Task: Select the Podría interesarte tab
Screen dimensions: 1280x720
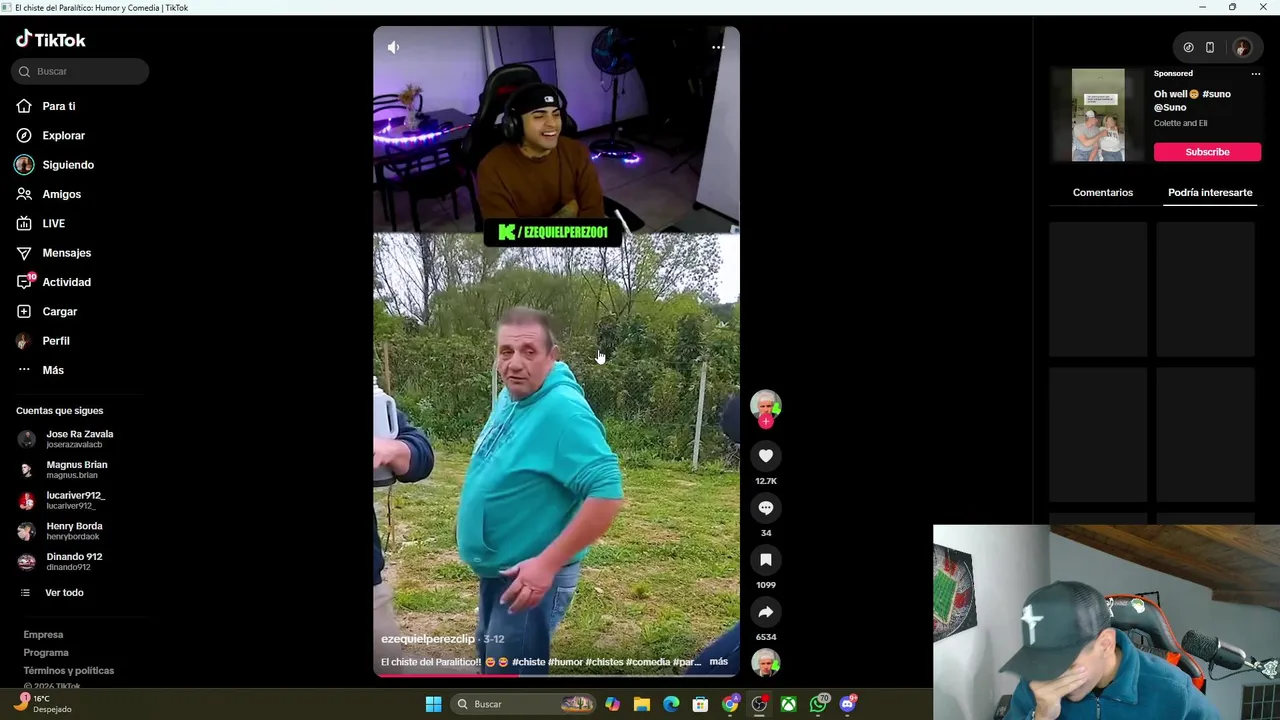Action: pyautogui.click(x=1210, y=192)
